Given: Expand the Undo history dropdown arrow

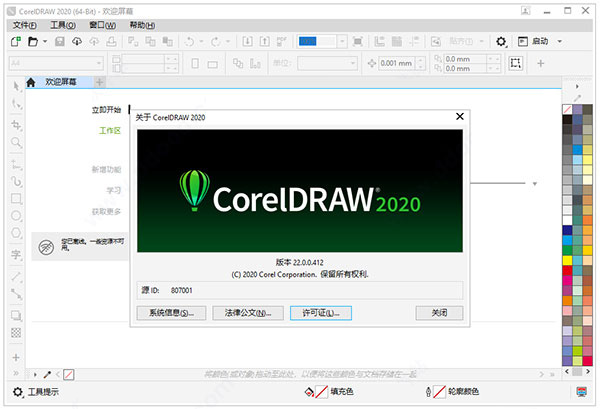Looking at the screenshot, I should (201, 41).
